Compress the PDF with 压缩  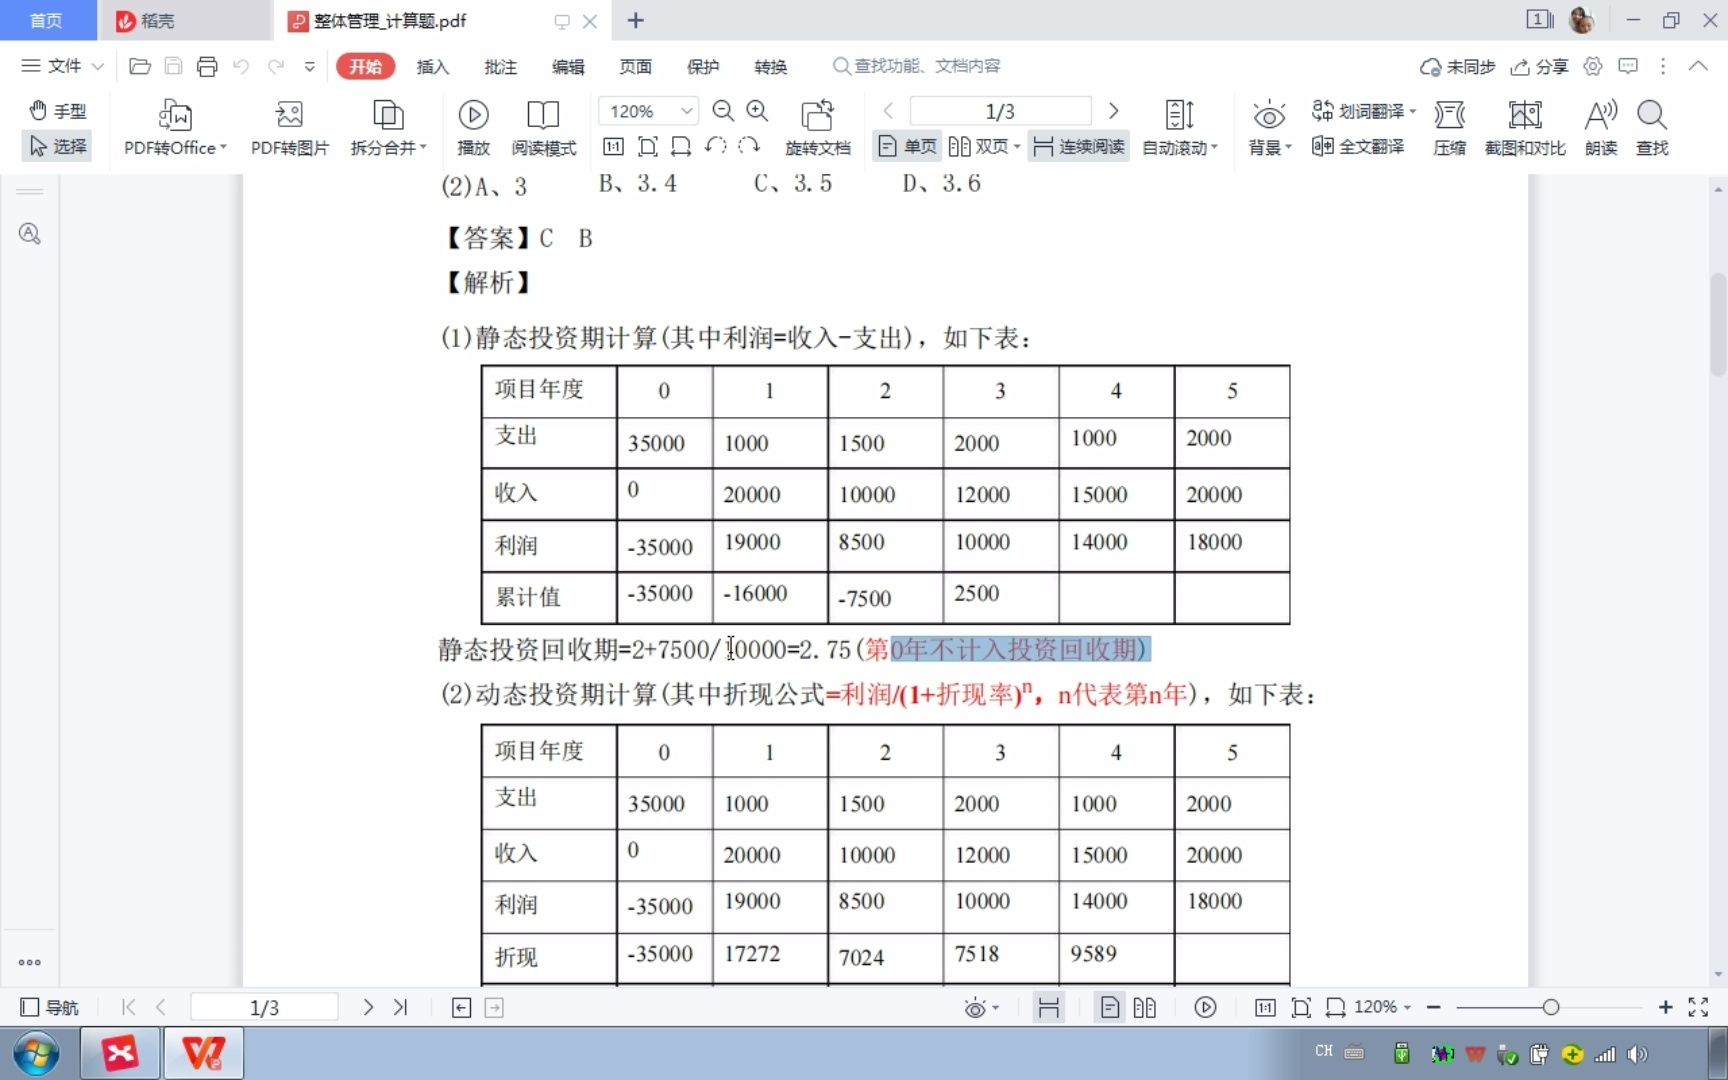pyautogui.click(x=1449, y=127)
